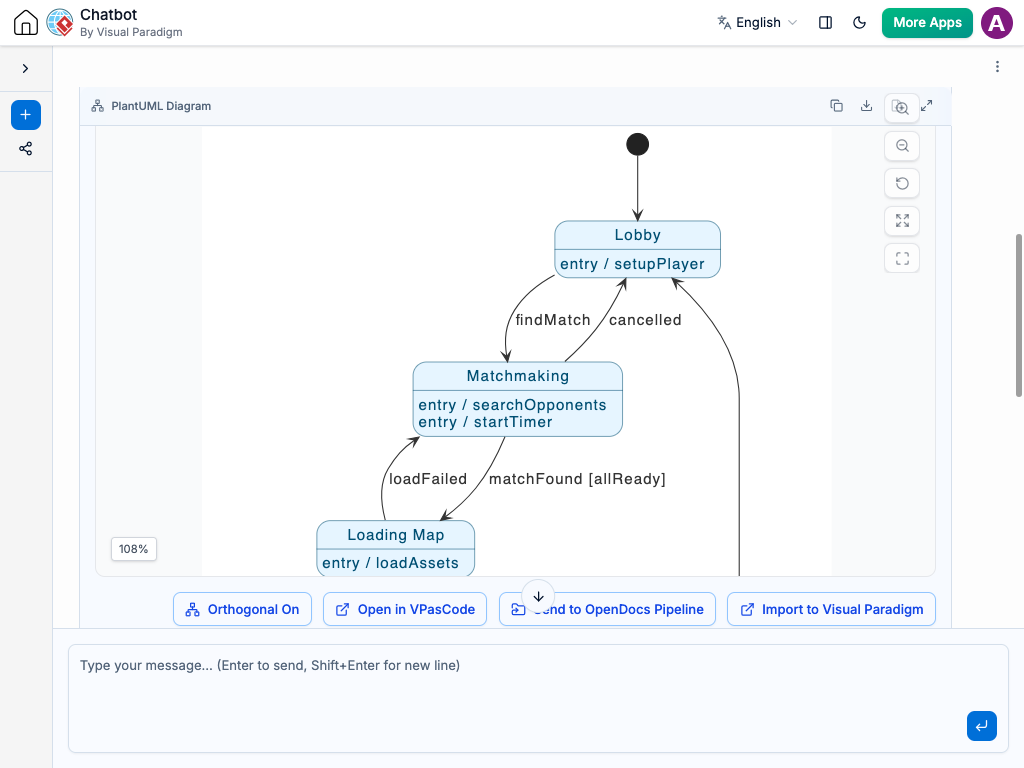Select the Matchmaking state node
This screenshot has width=1024, height=768.
pyautogui.click(x=518, y=399)
